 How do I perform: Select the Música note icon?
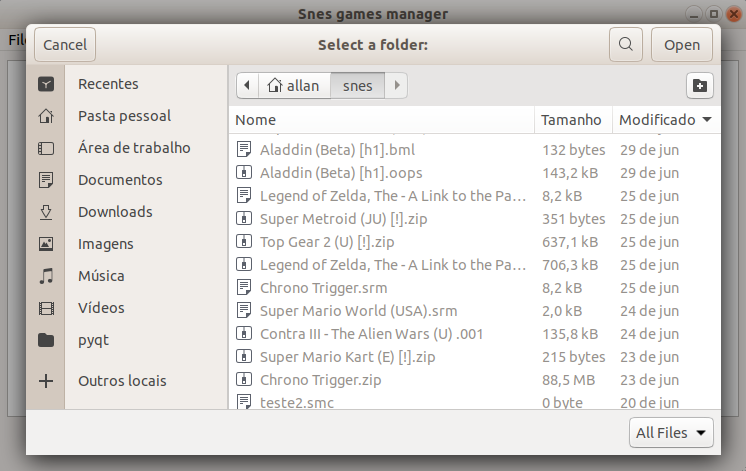coord(46,276)
